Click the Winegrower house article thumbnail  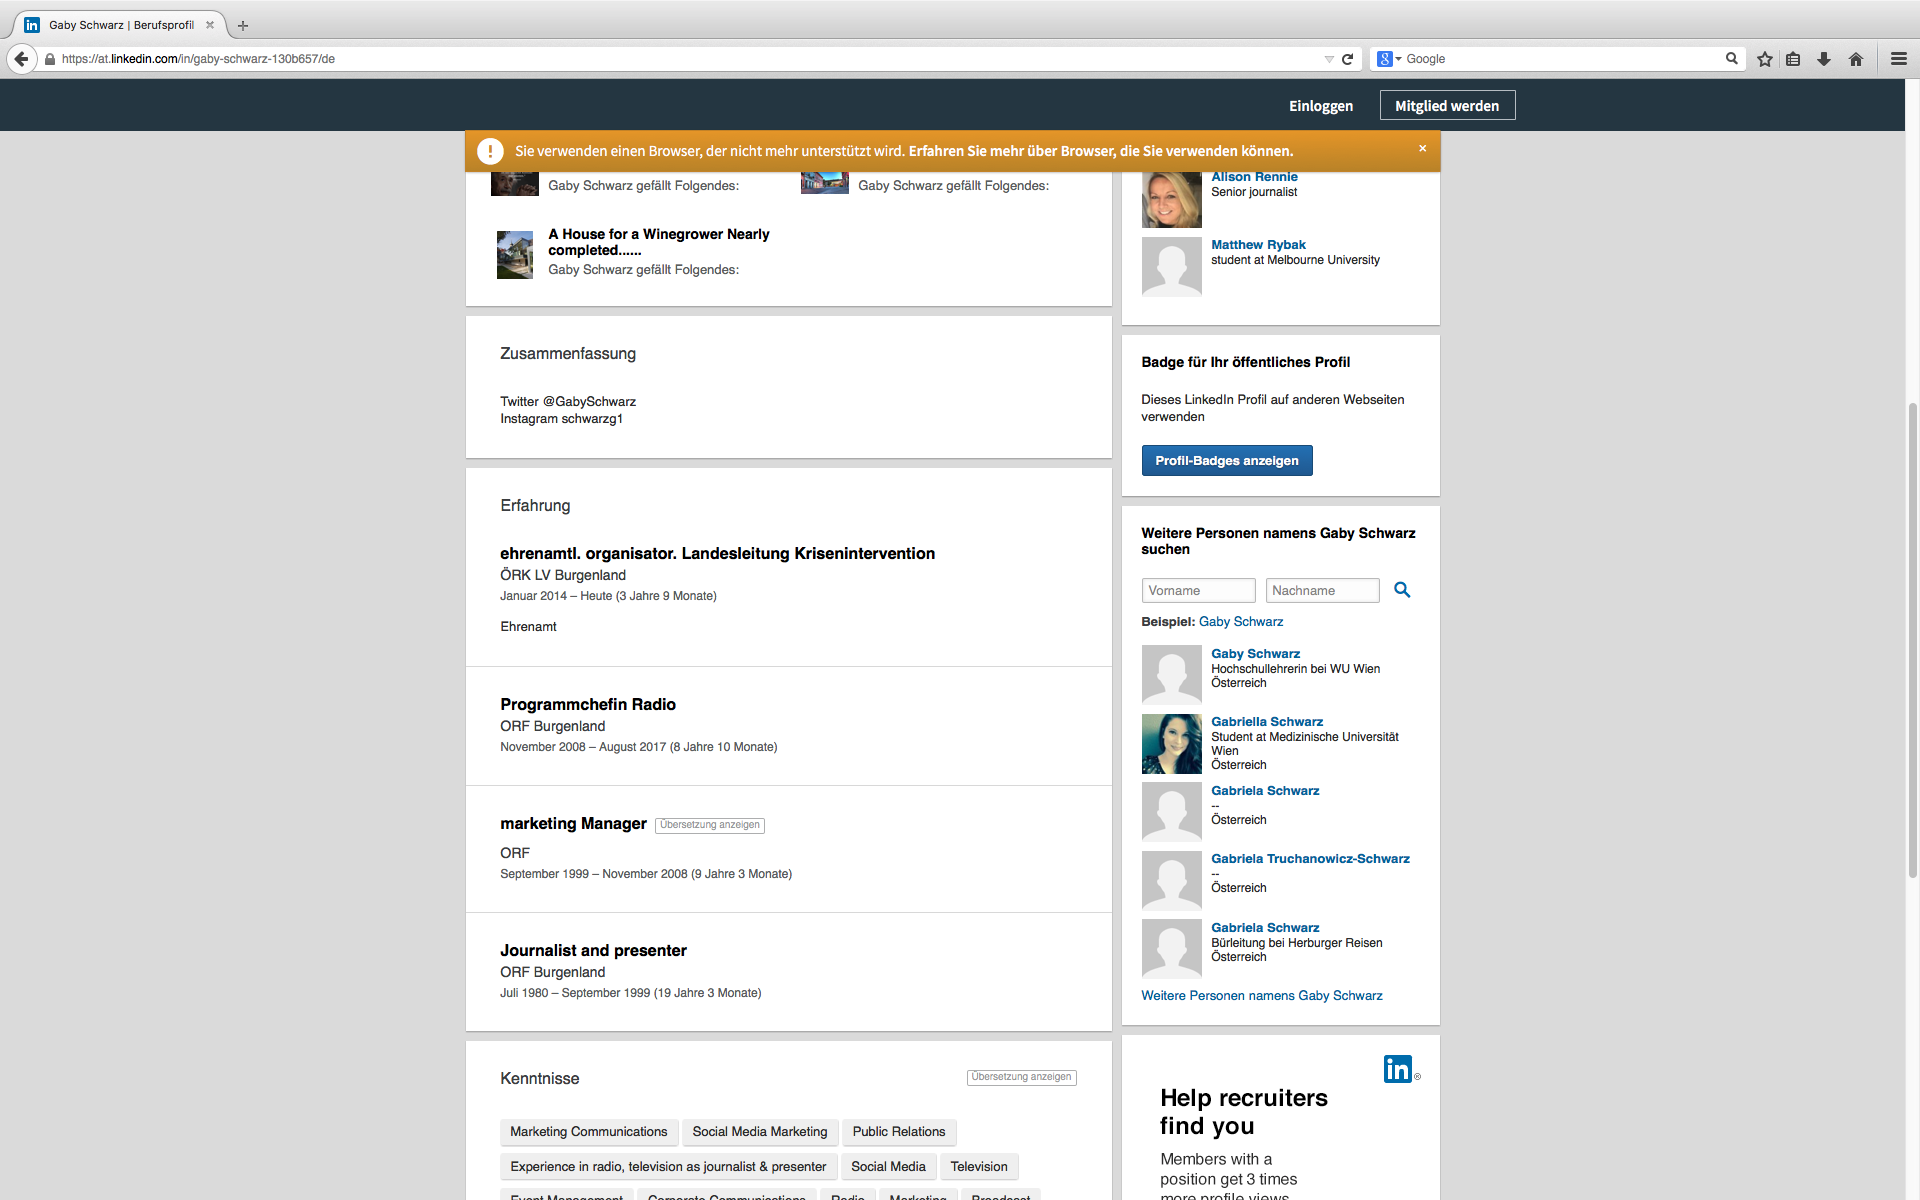[515, 255]
